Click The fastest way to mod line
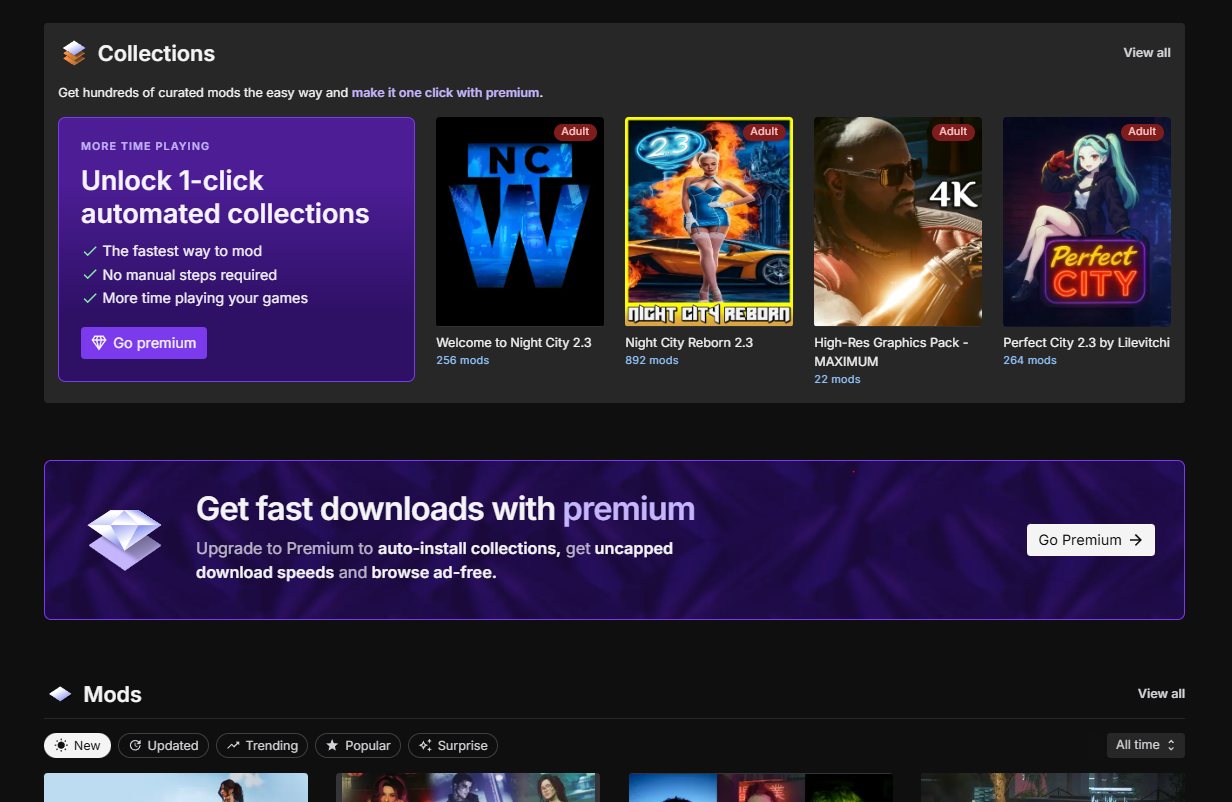1232x802 pixels. coord(182,251)
